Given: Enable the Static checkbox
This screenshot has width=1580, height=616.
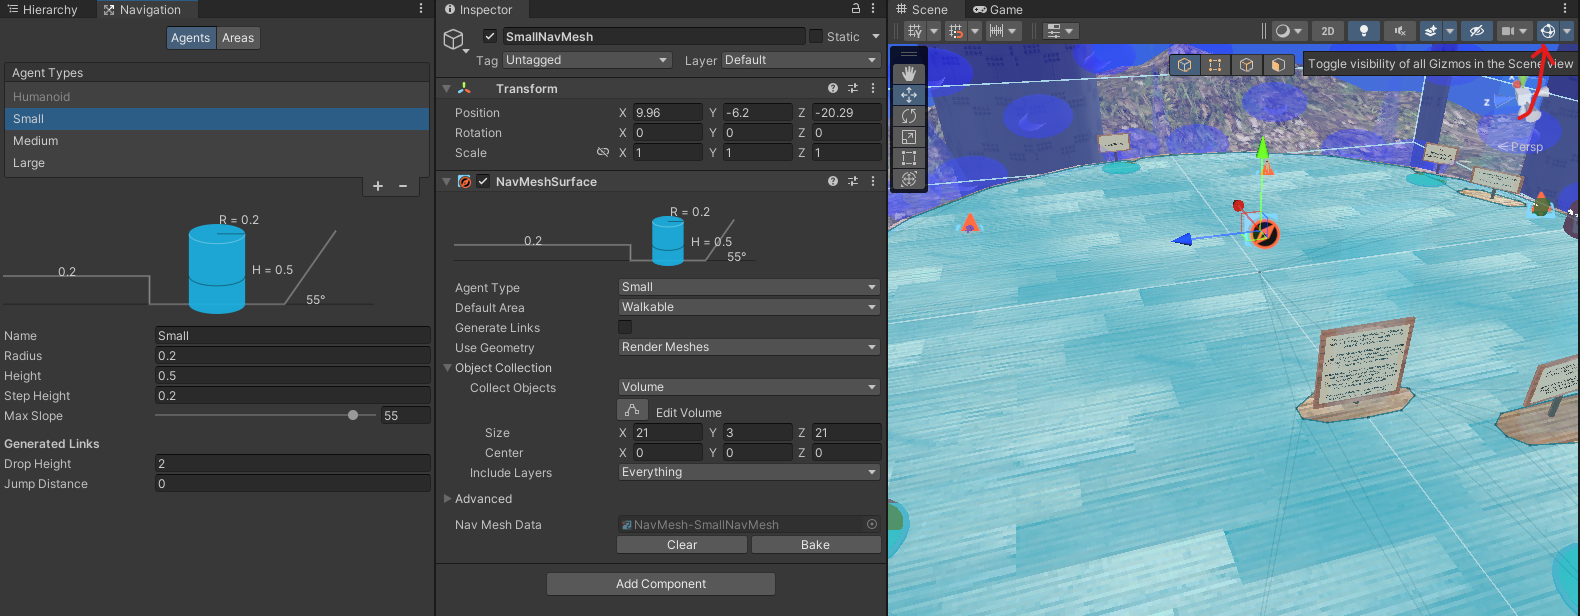Looking at the screenshot, I should pos(816,37).
